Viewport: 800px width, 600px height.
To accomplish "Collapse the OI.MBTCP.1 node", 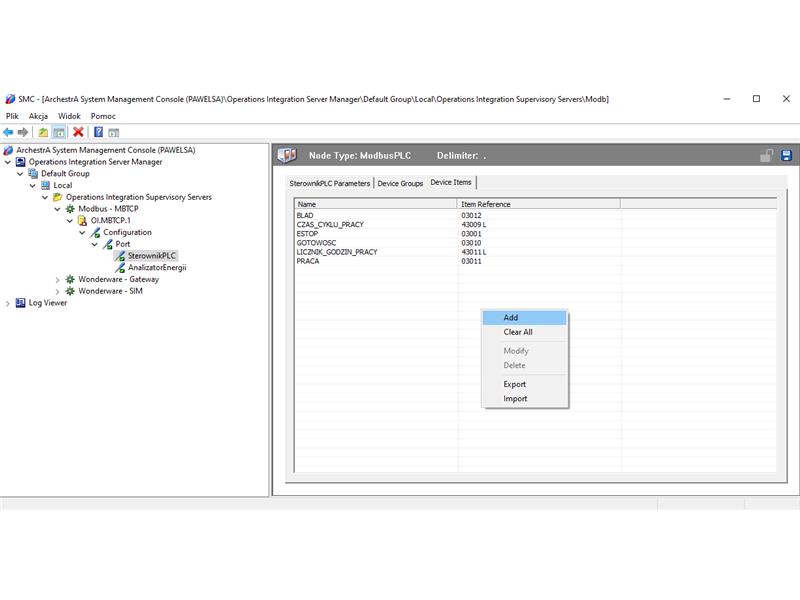I will click(70, 221).
